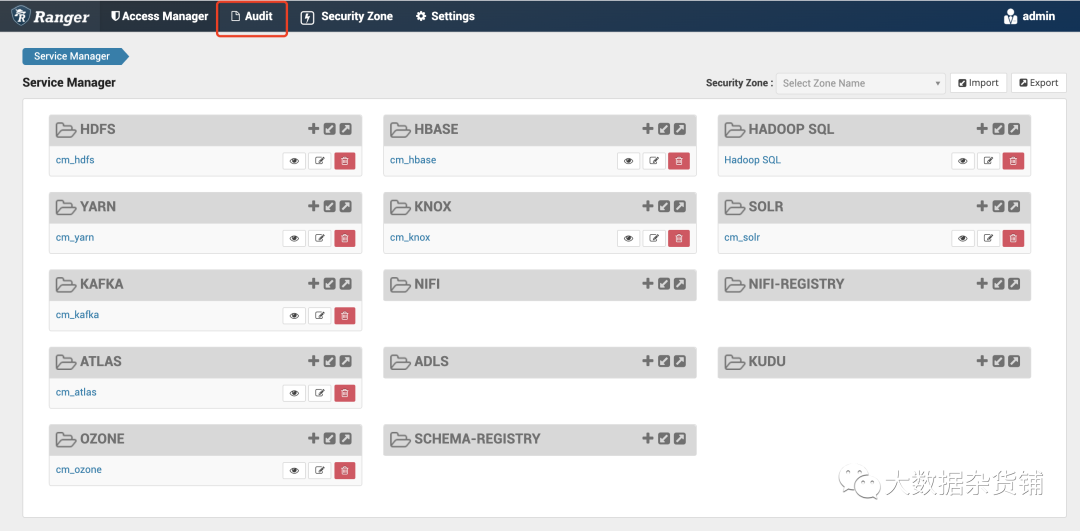Click the HDFS import icon
This screenshot has width=1080, height=531.
coord(330,129)
